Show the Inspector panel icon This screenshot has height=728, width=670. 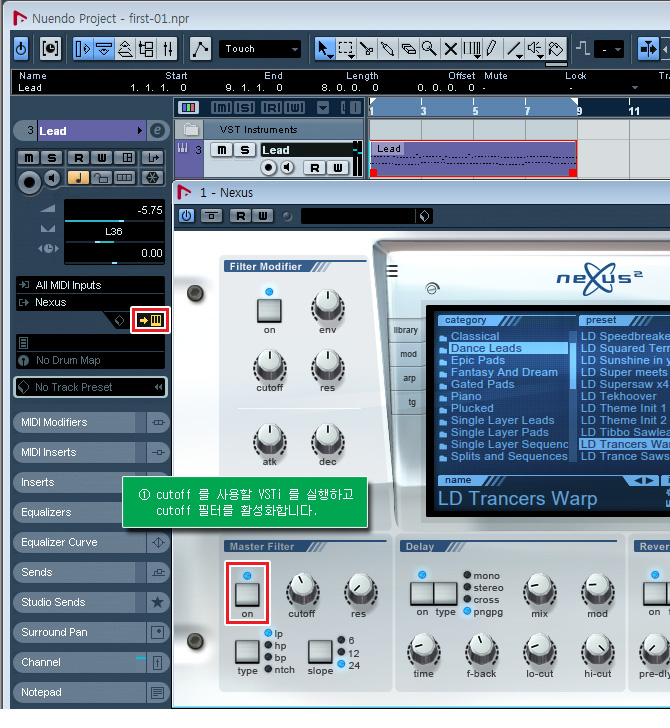83,49
